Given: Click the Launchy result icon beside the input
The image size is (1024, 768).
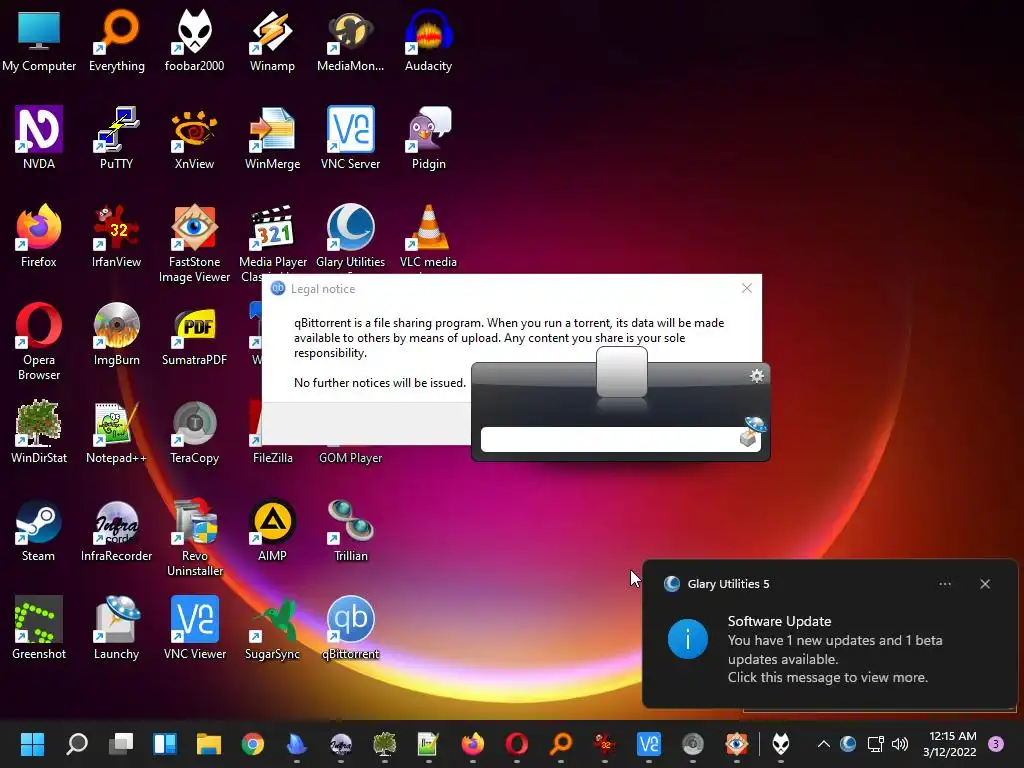Looking at the screenshot, I should pos(753,432).
